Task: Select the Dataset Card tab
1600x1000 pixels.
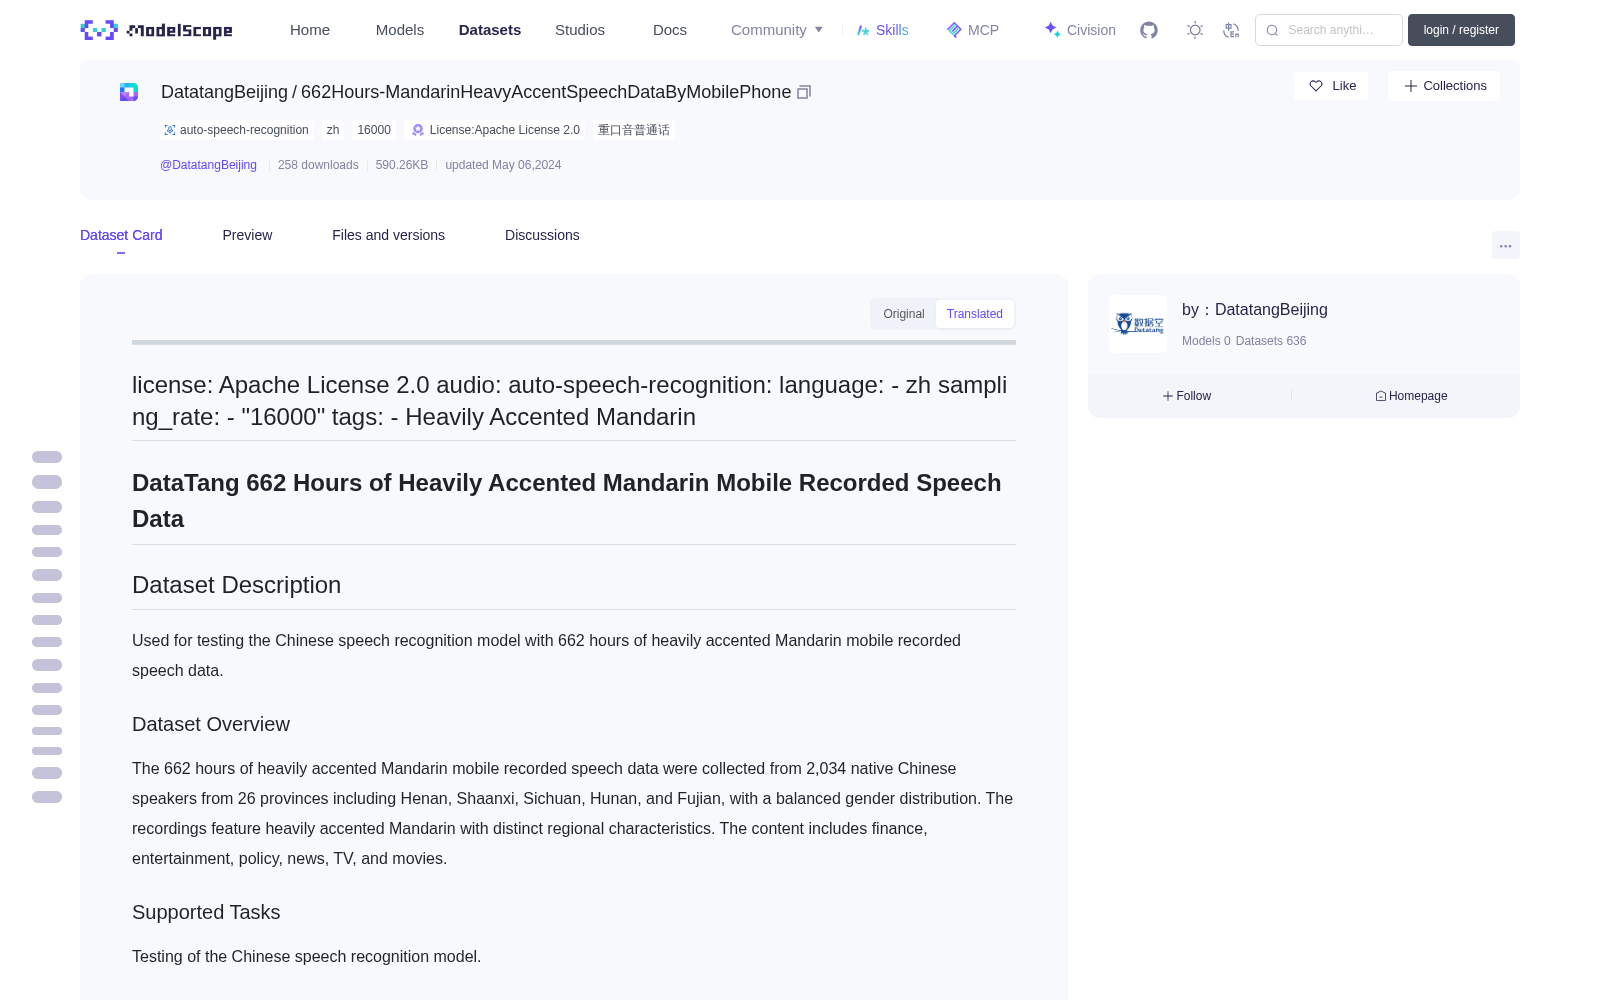Action: point(121,235)
